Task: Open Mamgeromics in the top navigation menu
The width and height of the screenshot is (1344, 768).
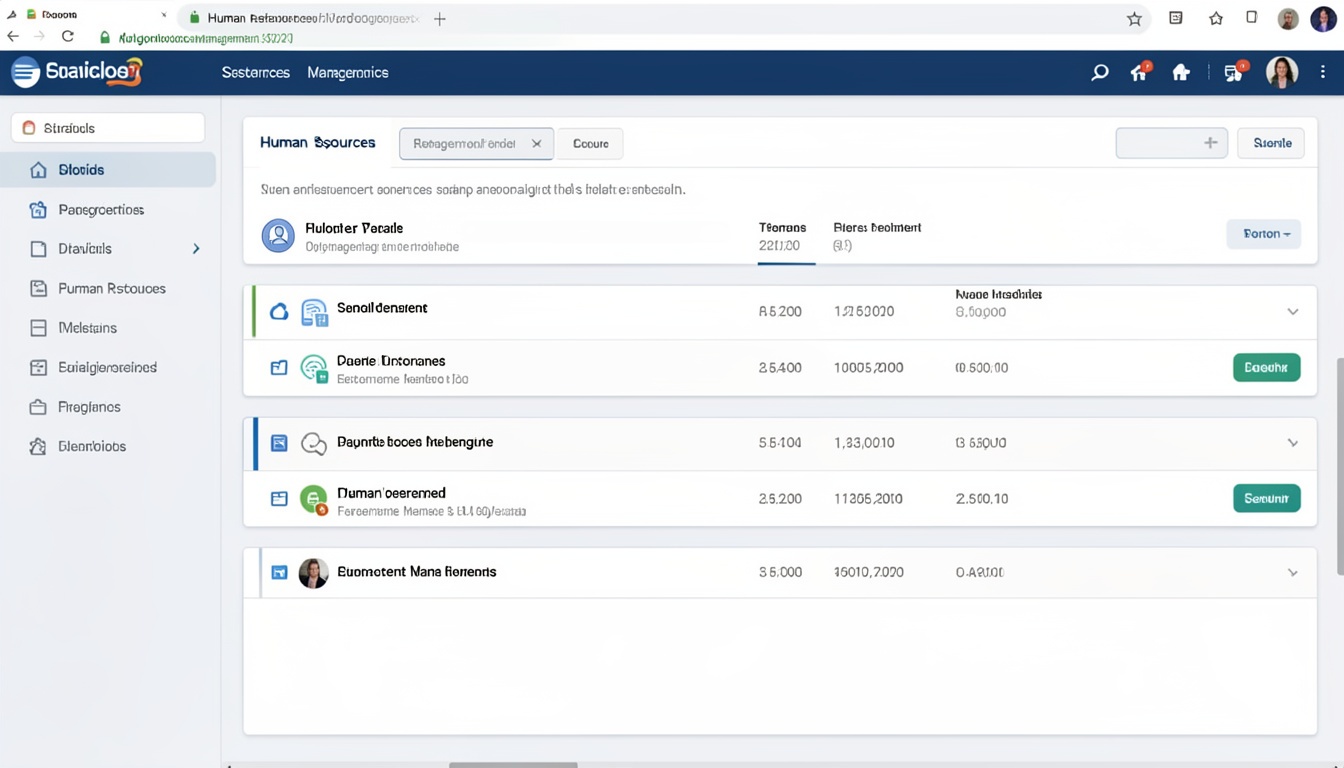Action: [347, 72]
